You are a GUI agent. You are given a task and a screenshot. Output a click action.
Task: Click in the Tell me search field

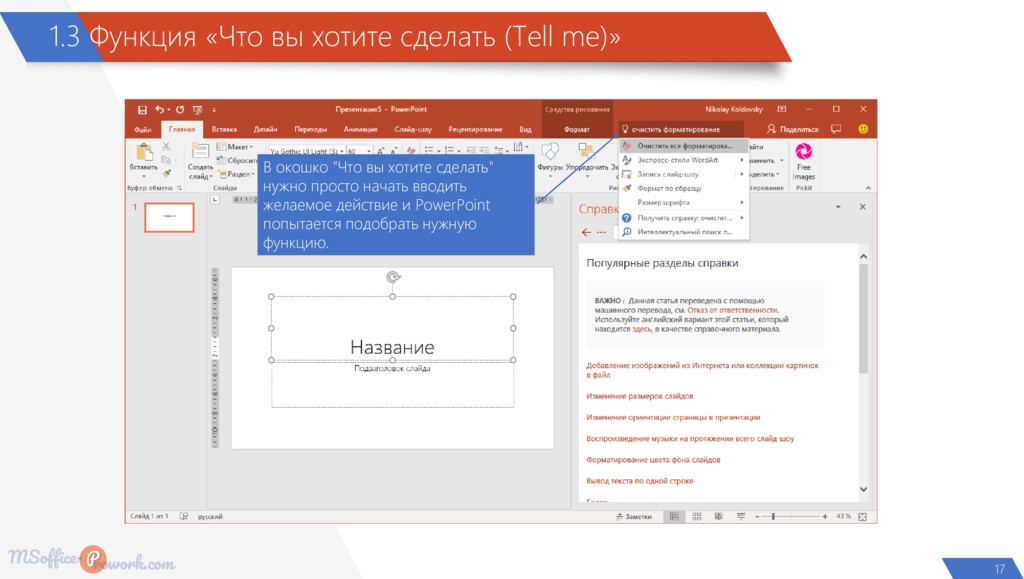(x=681, y=129)
